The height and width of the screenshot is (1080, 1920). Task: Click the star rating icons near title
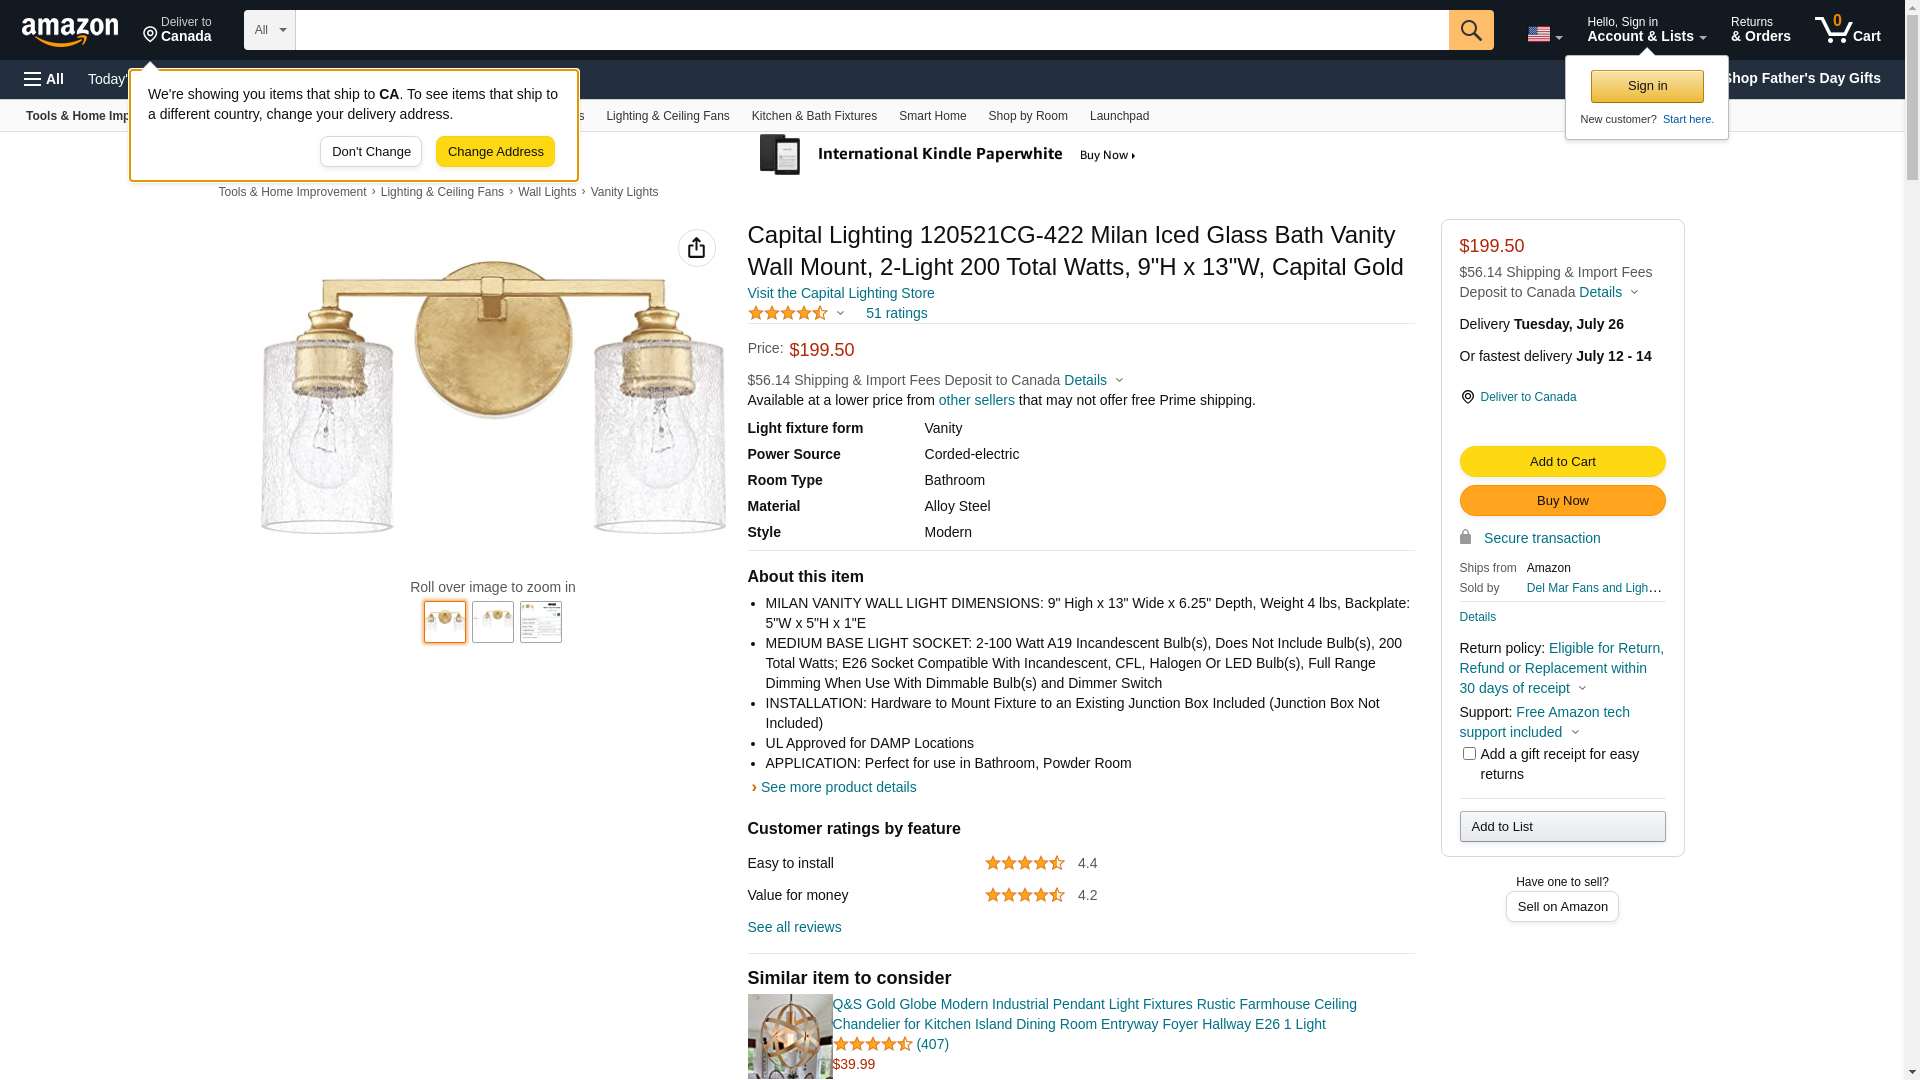[788, 313]
